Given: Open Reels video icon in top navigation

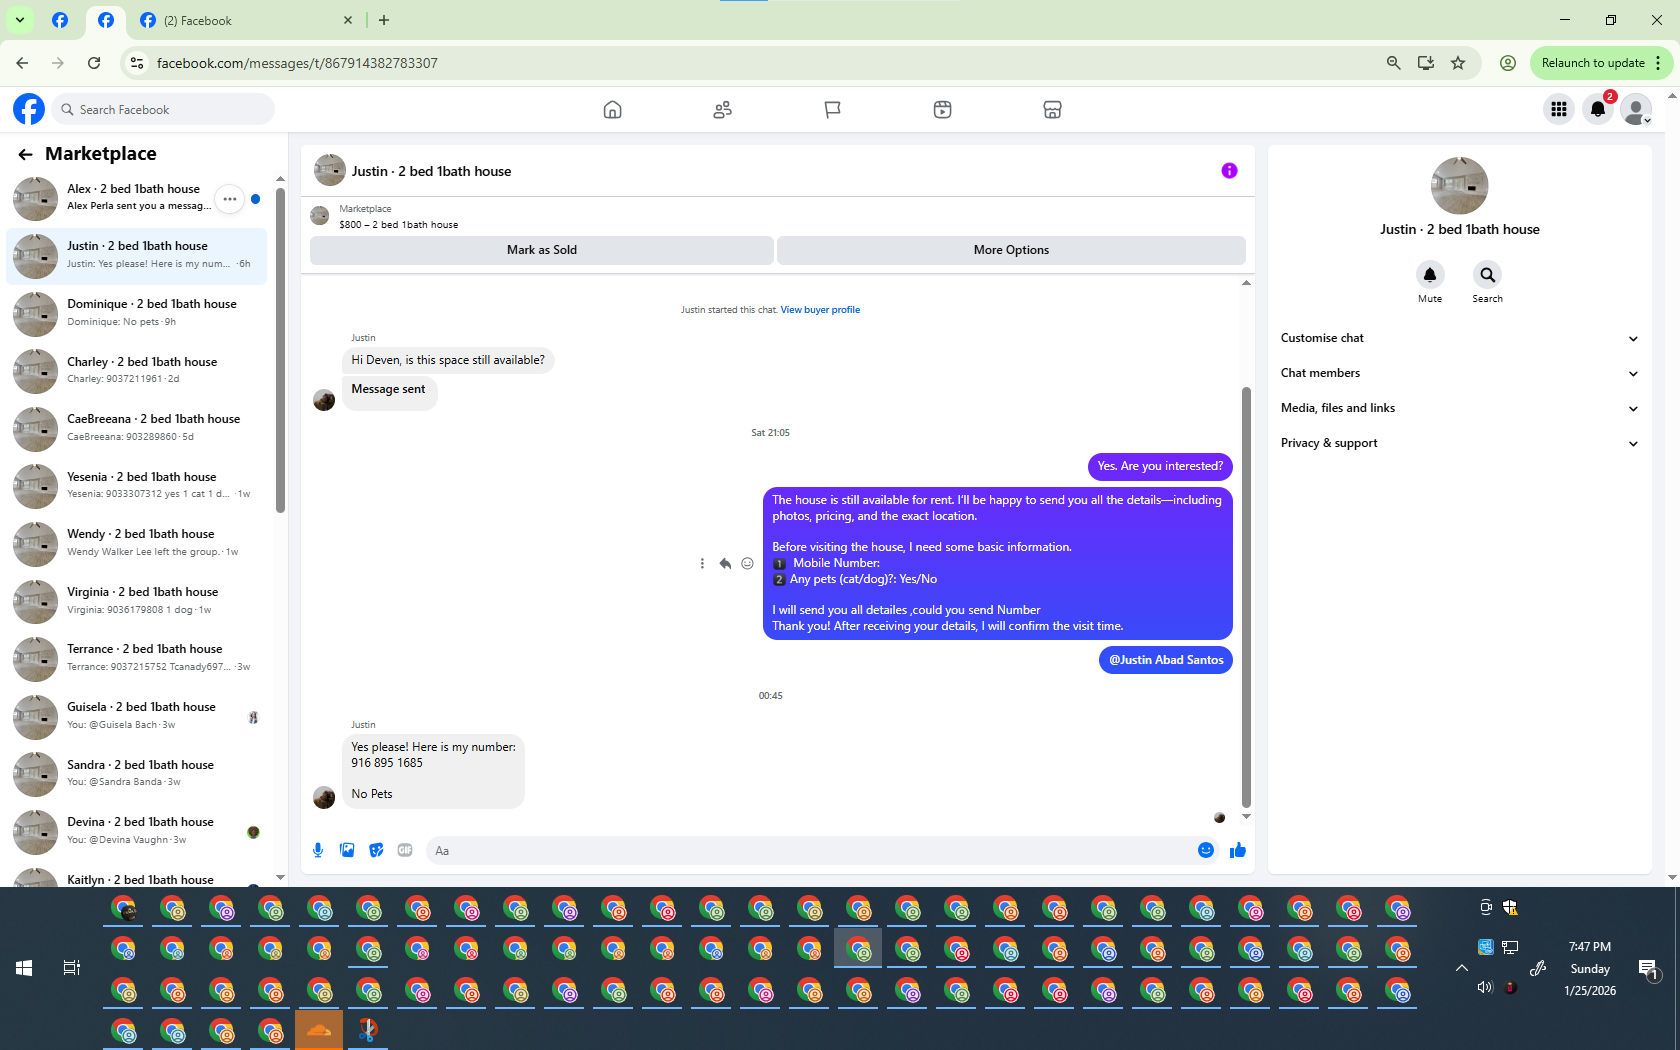Looking at the screenshot, I should (942, 110).
